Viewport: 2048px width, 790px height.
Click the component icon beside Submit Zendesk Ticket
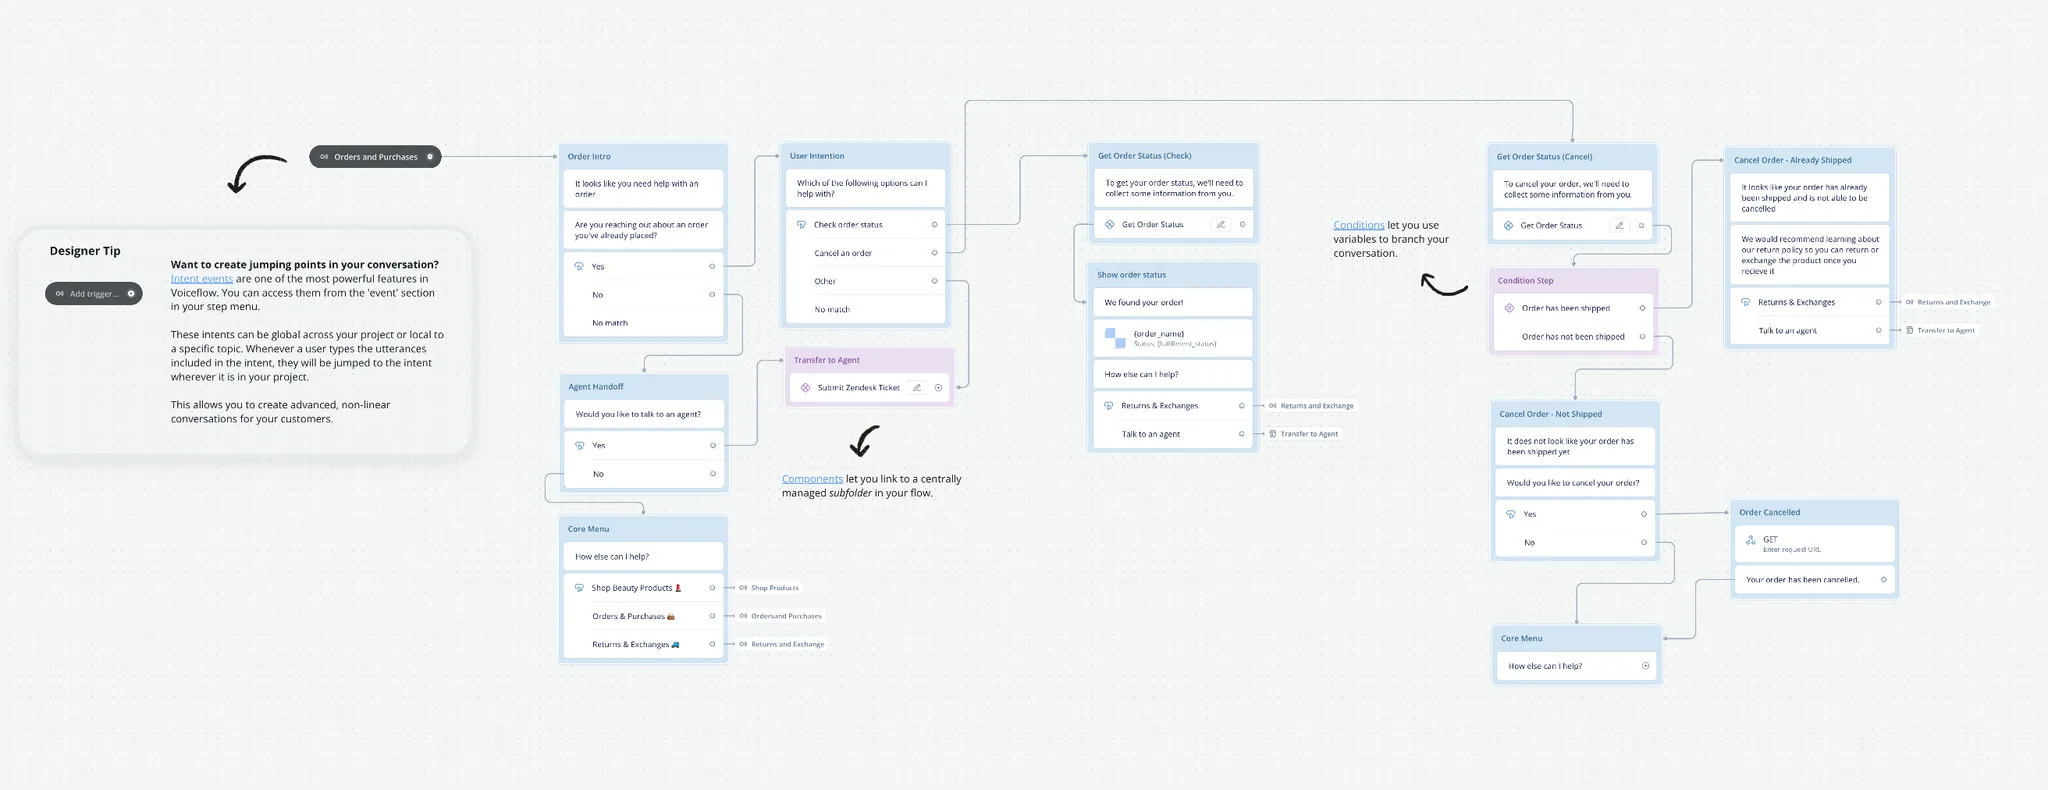[805, 388]
